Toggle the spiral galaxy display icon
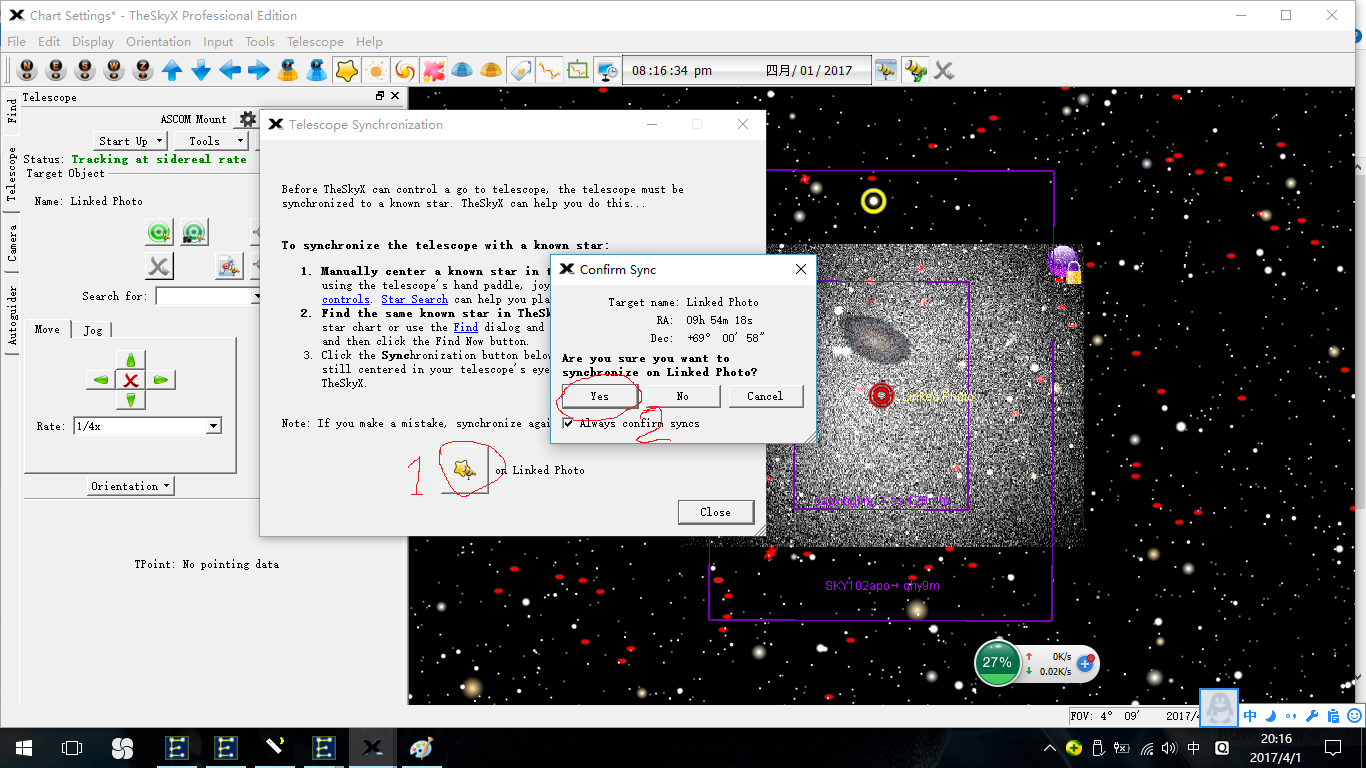Image resolution: width=1366 pixels, height=768 pixels. pyautogui.click(x=404, y=70)
